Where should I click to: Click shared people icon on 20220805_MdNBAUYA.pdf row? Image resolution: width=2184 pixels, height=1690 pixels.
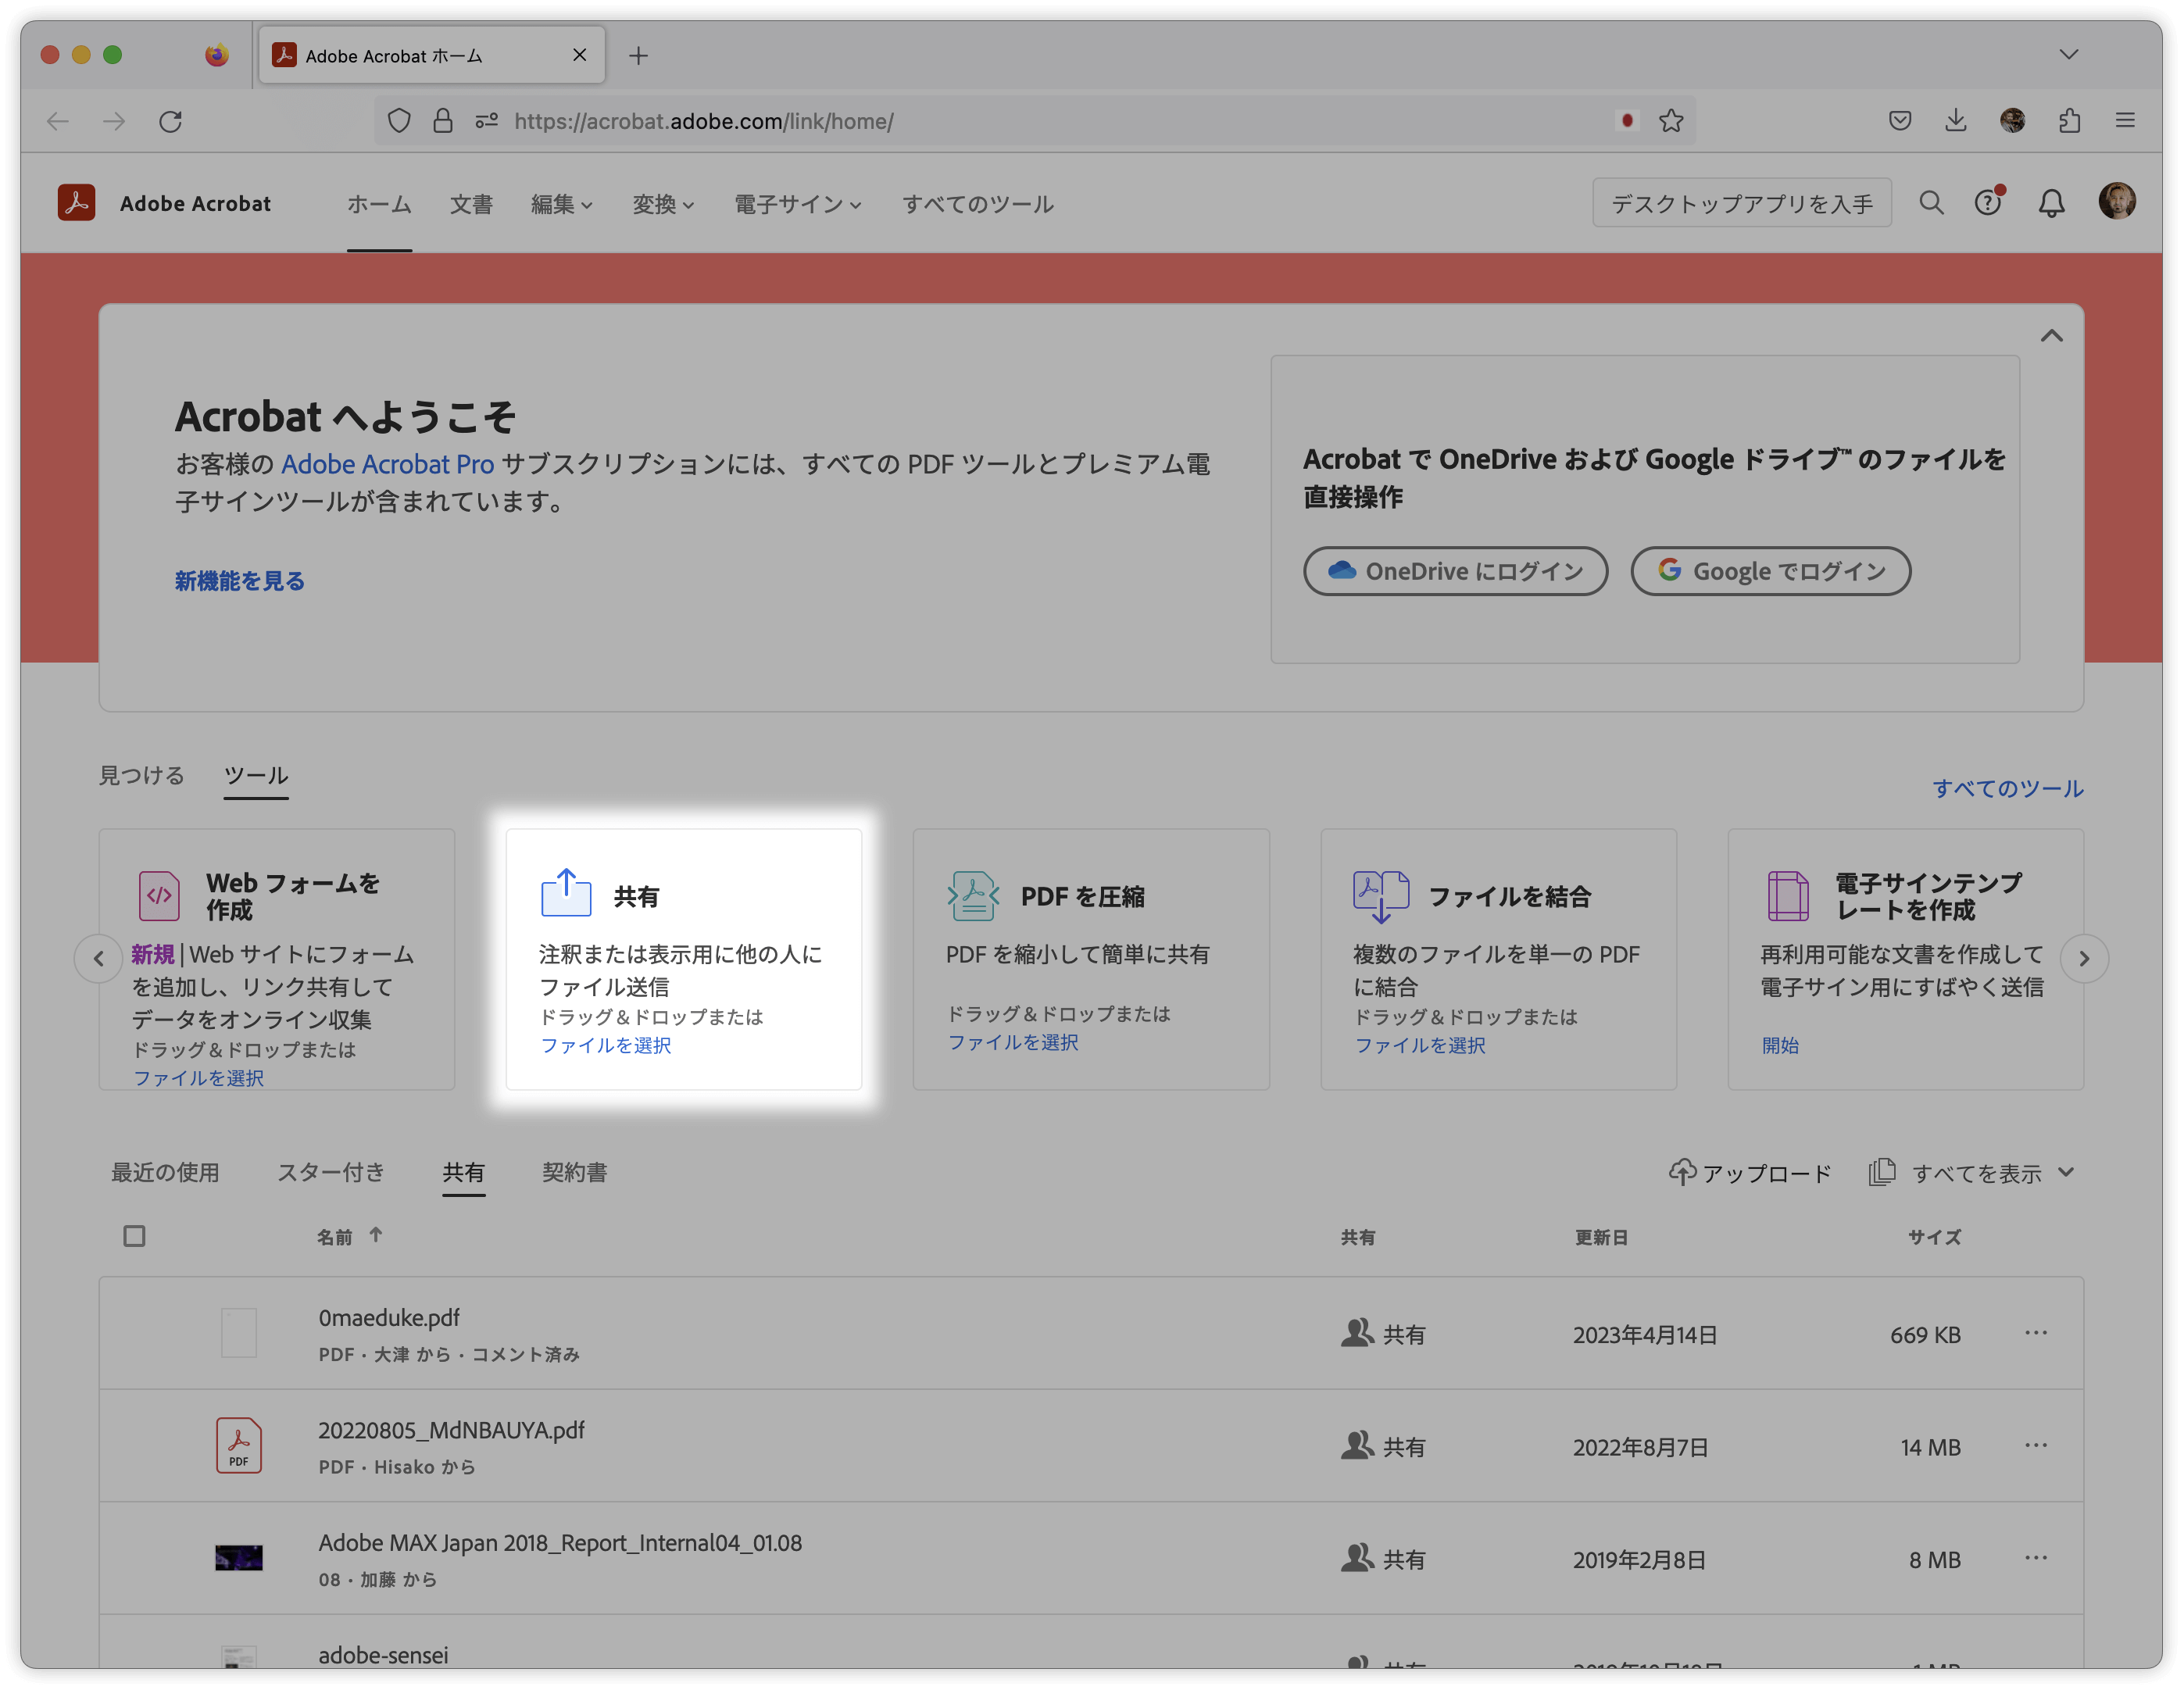pos(1357,1445)
